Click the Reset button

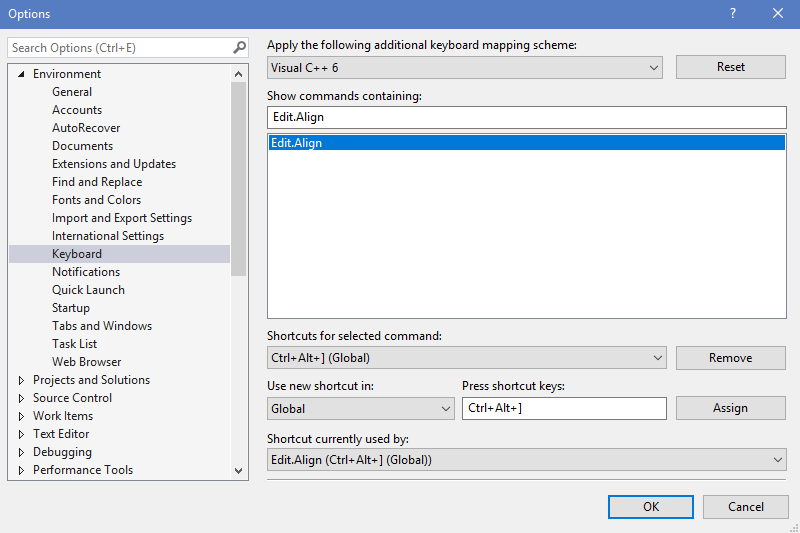731,67
